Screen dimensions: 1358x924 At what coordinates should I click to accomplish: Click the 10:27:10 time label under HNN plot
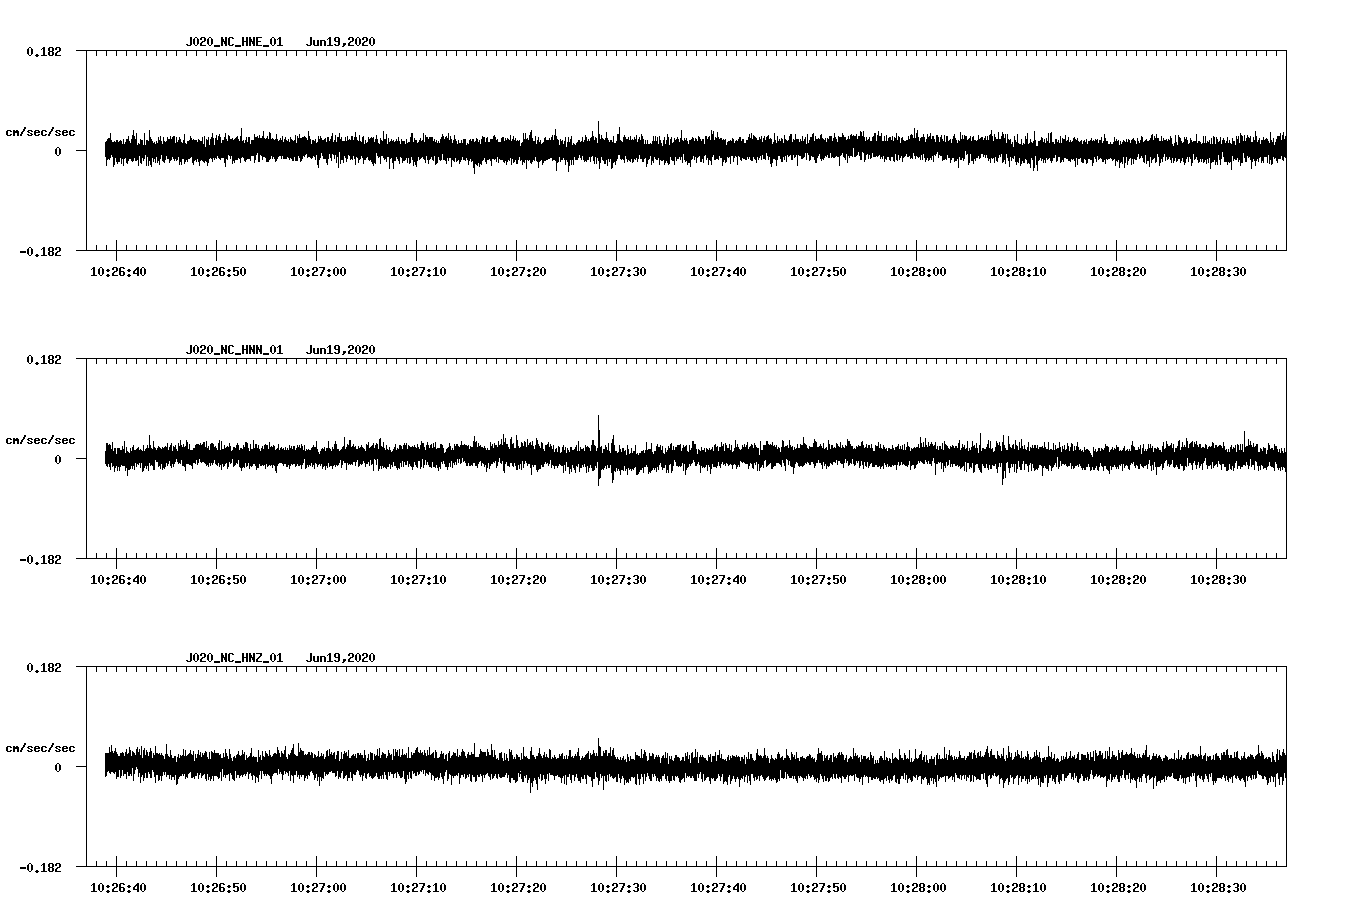click(x=418, y=580)
